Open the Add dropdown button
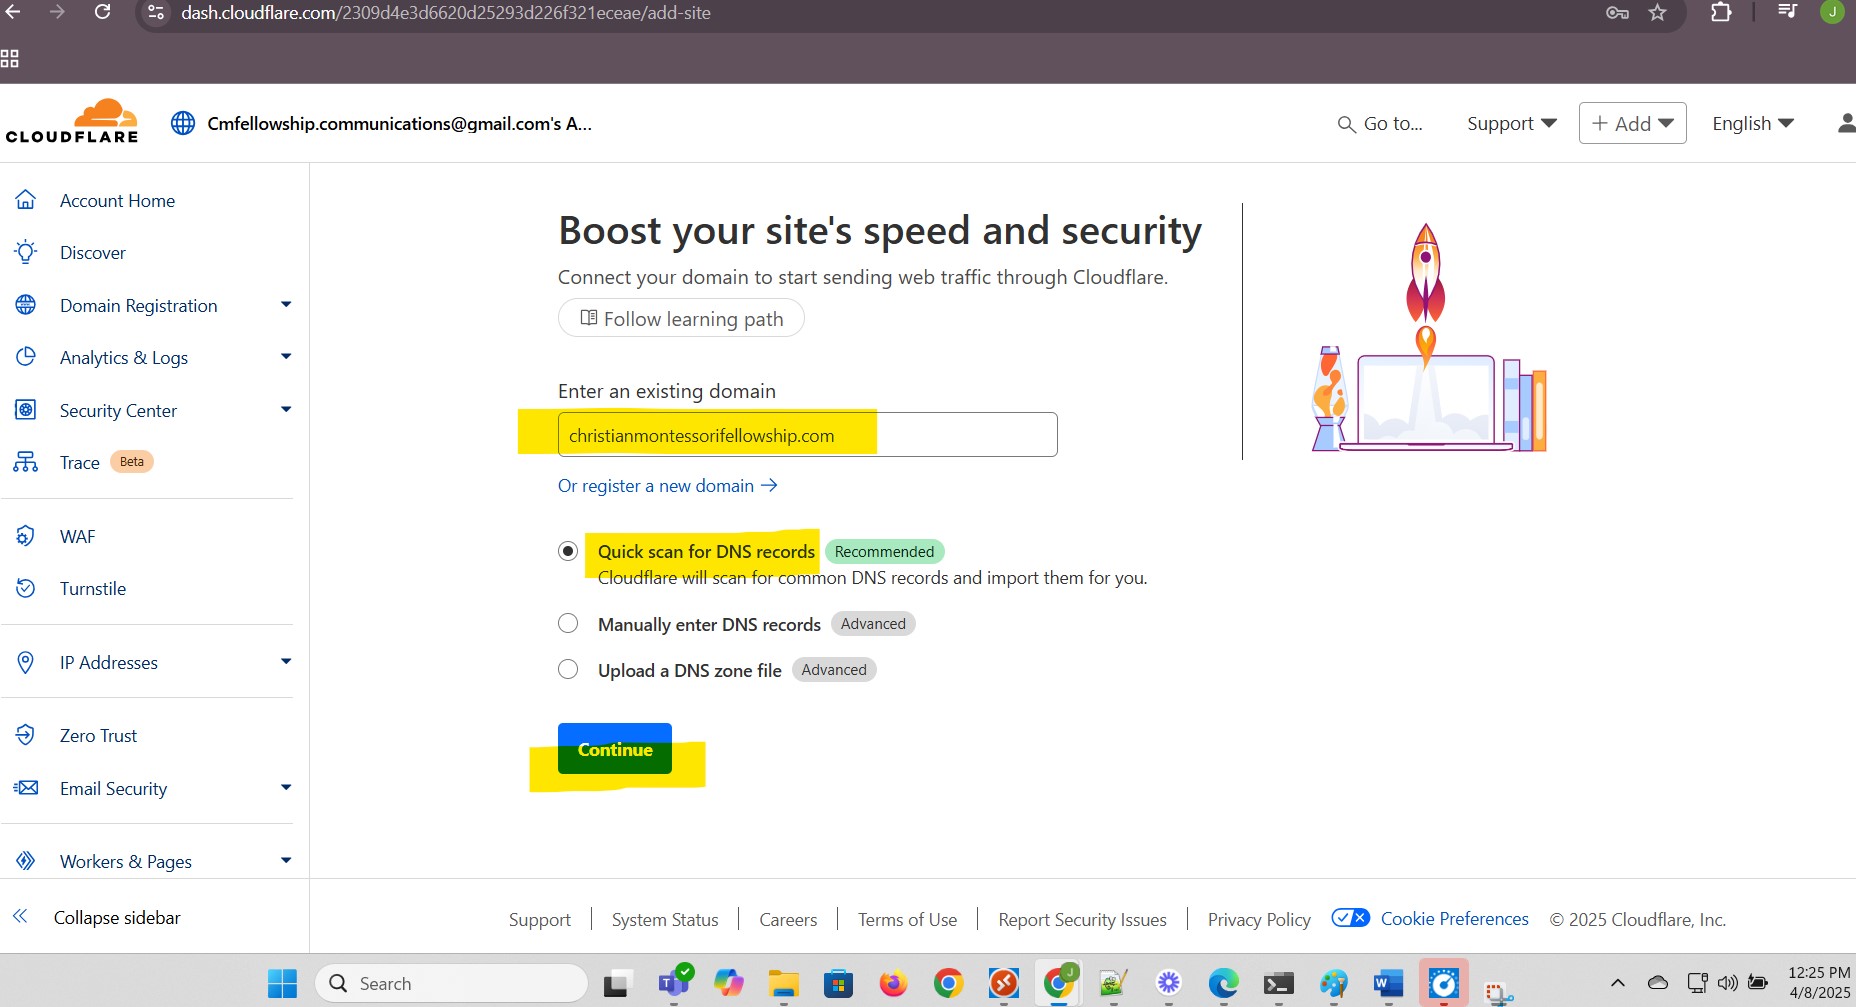 point(1632,123)
